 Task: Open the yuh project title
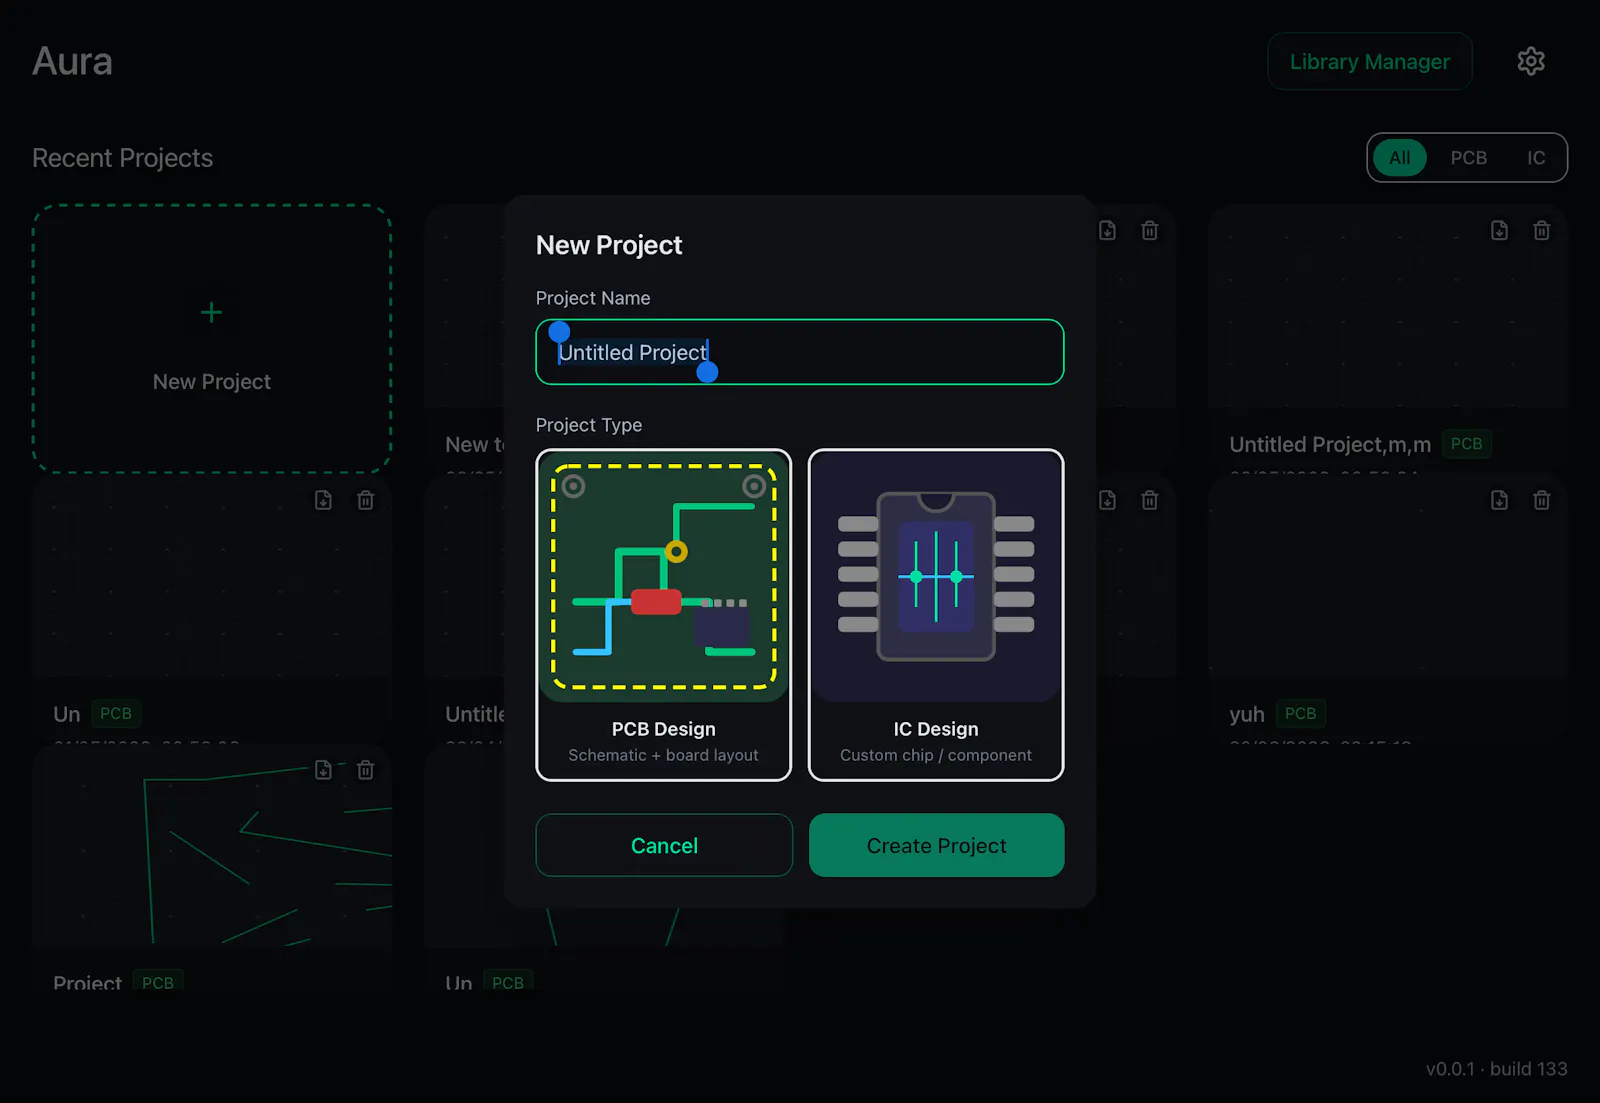pyautogui.click(x=1247, y=714)
